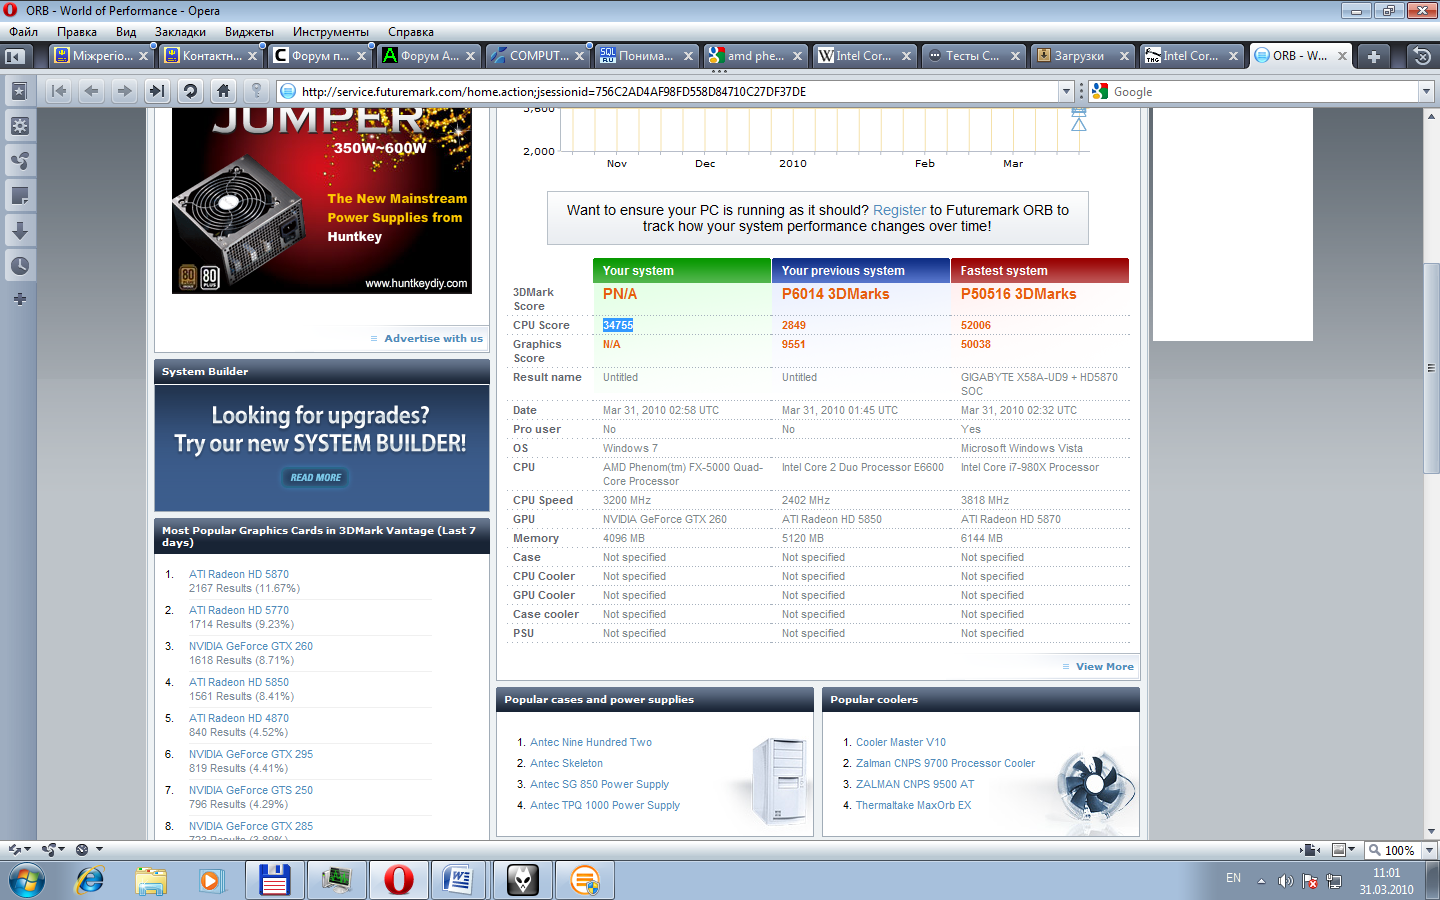Open the Widgets gear panel icon

point(19,126)
